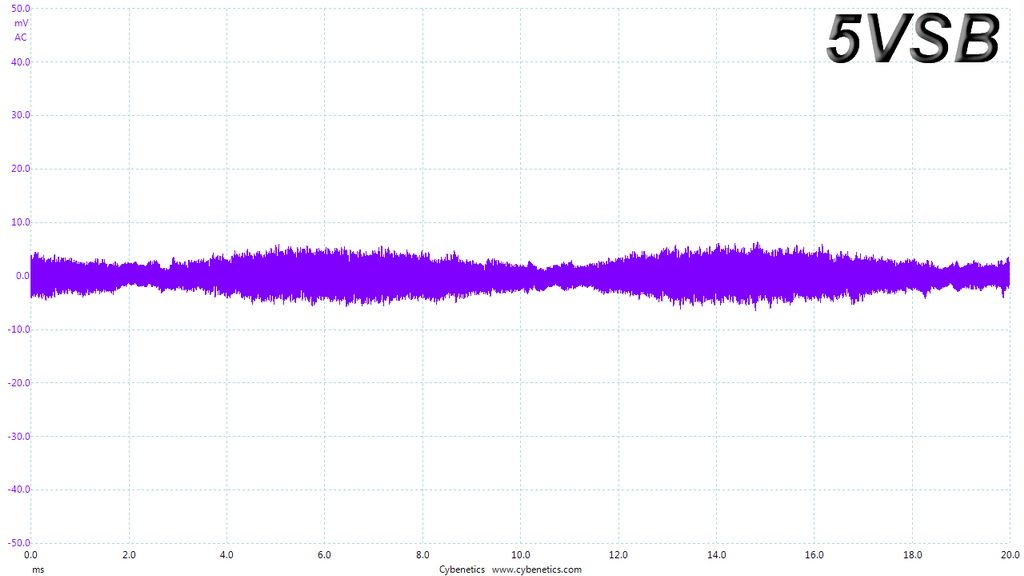Select the 18.0 time axis label

pos(912,555)
